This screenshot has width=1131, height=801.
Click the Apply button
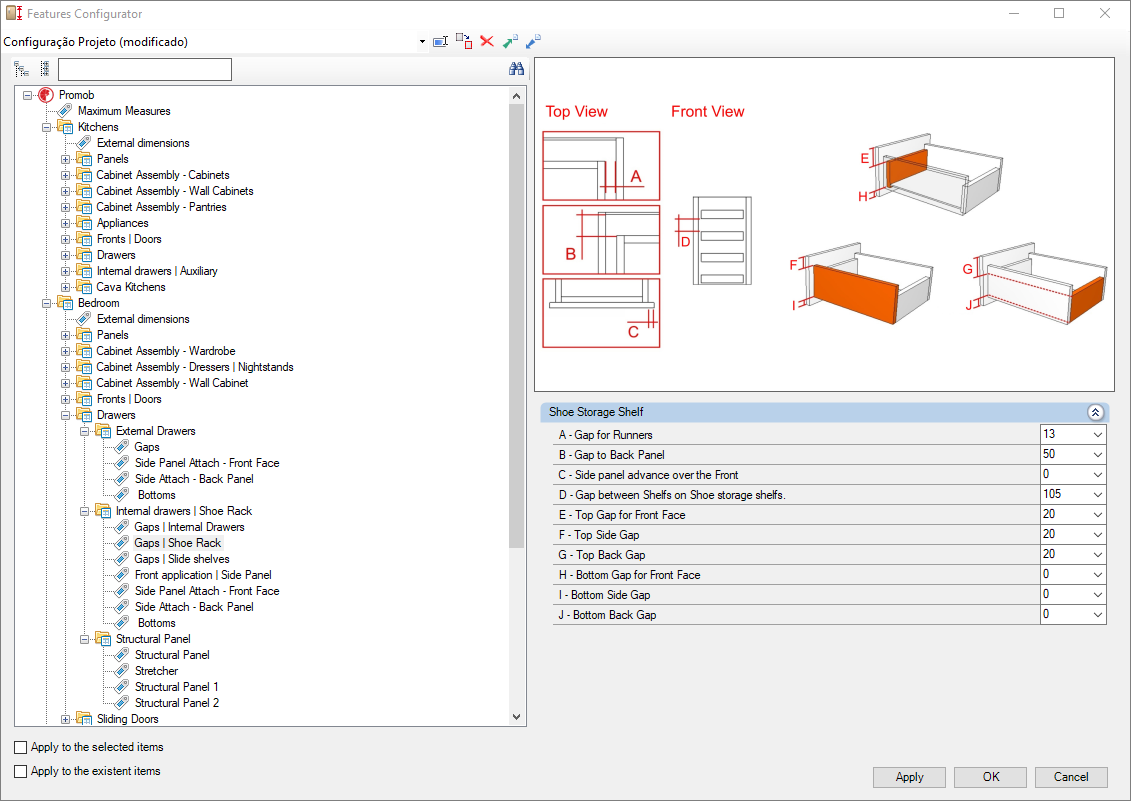coord(909,776)
